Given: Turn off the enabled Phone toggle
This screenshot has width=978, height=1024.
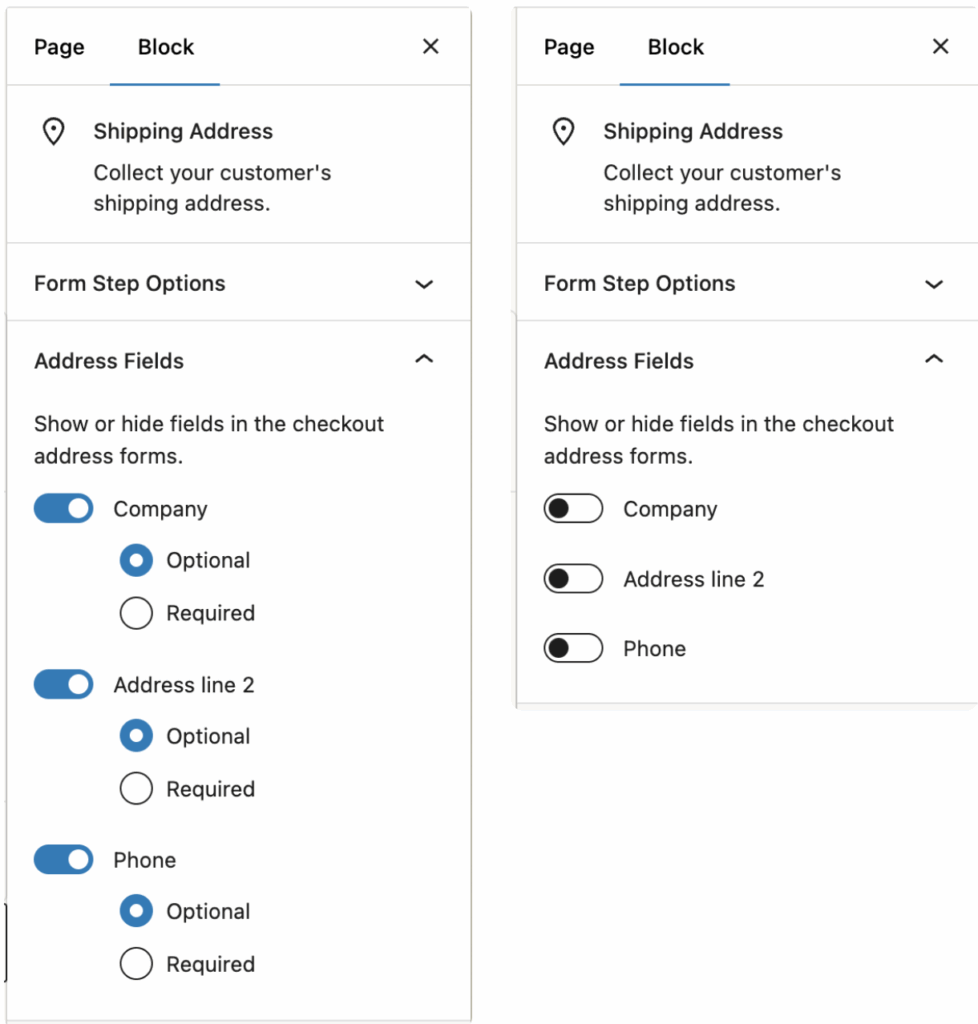Looking at the screenshot, I should 64,860.
